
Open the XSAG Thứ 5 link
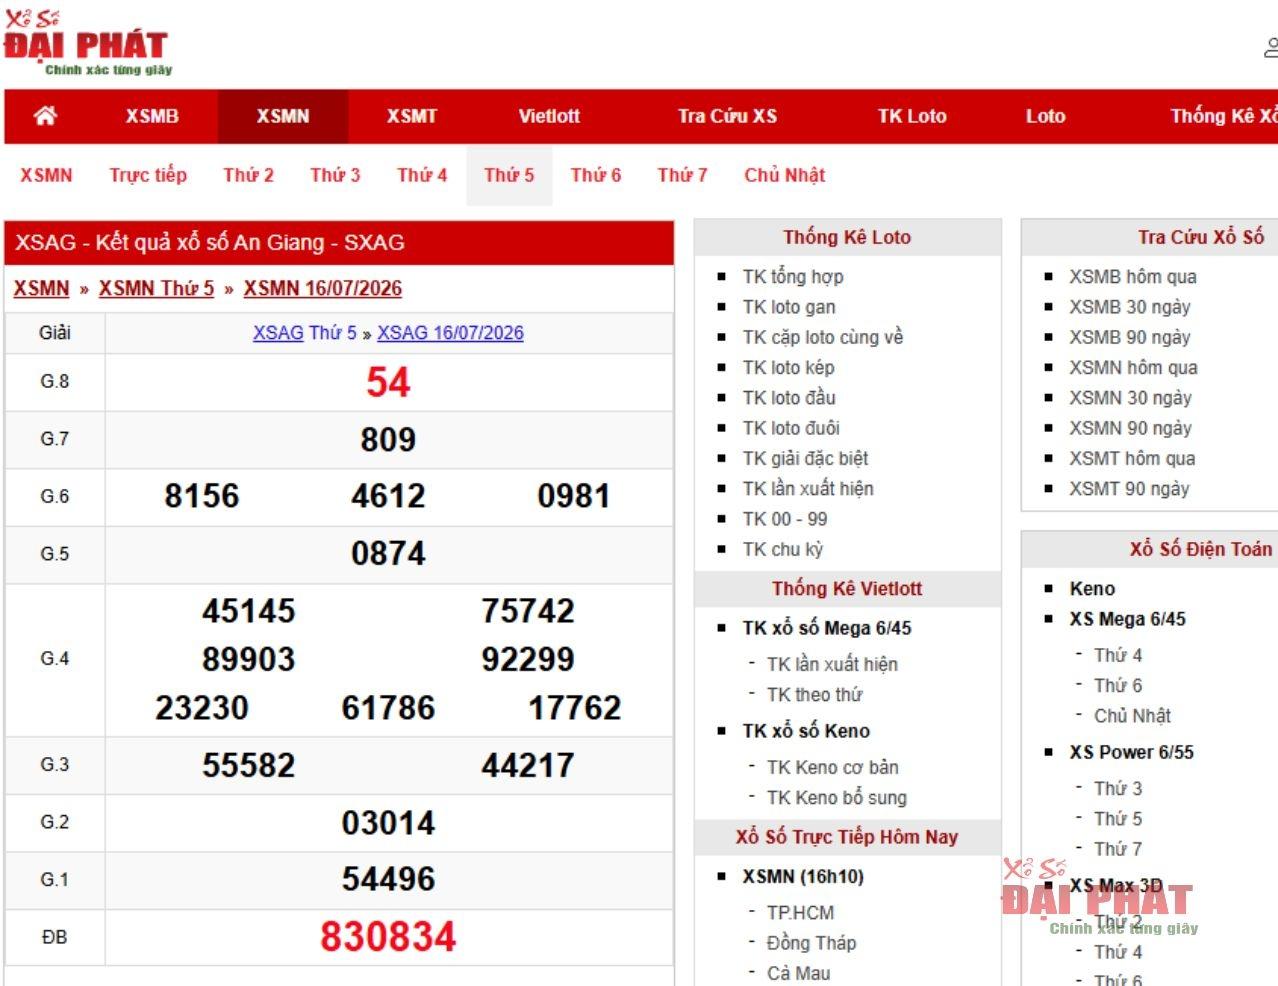tap(304, 333)
